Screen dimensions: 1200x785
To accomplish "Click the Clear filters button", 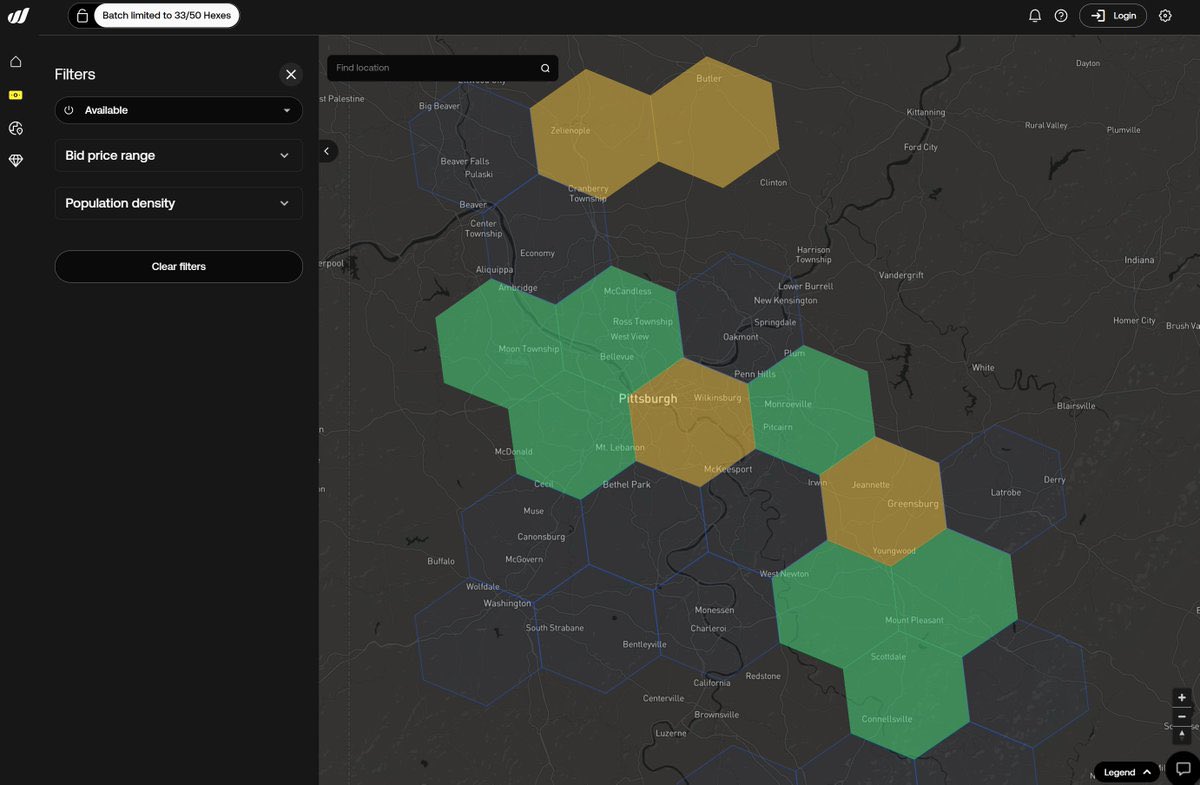I will (178, 266).
